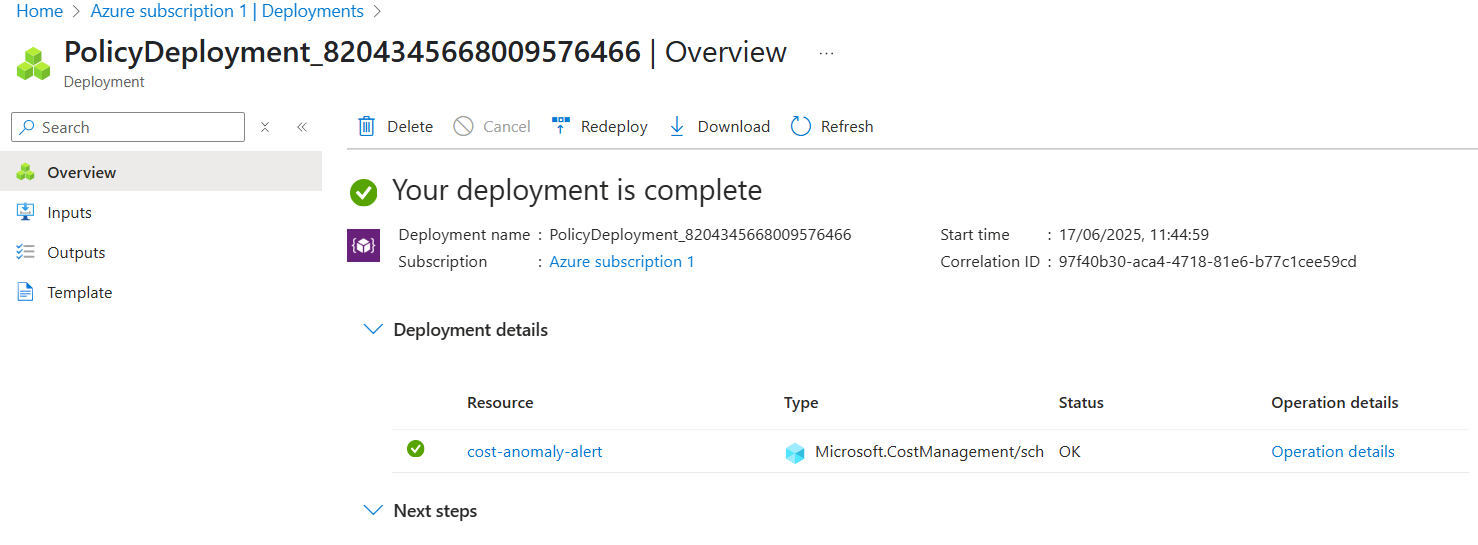The width and height of the screenshot is (1478, 545).
Task: Click the 'Your deployment is complete' heading
Action: tap(577, 190)
